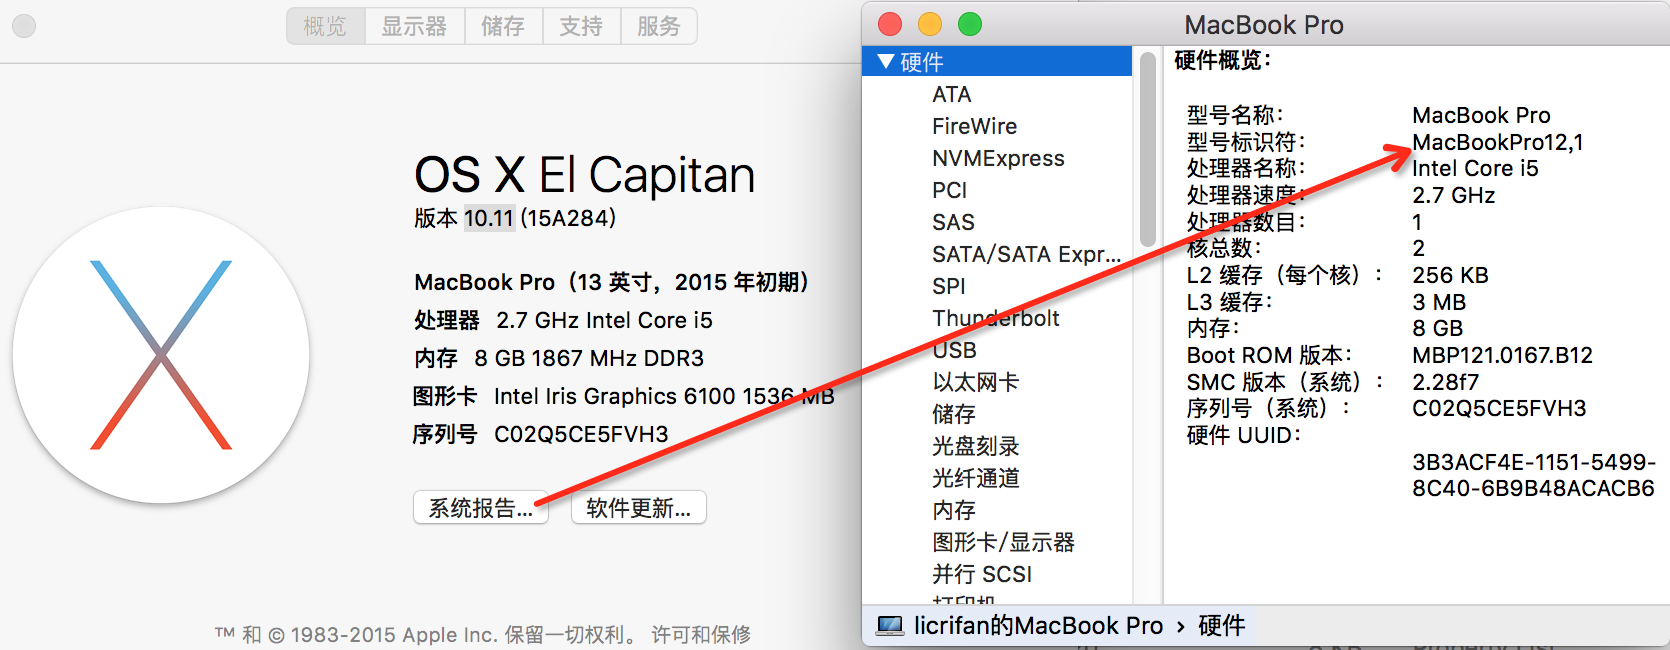This screenshot has height=650, width=1670.
Task: Open the 许可和保修 link
Action: click(x=701, y=634)
